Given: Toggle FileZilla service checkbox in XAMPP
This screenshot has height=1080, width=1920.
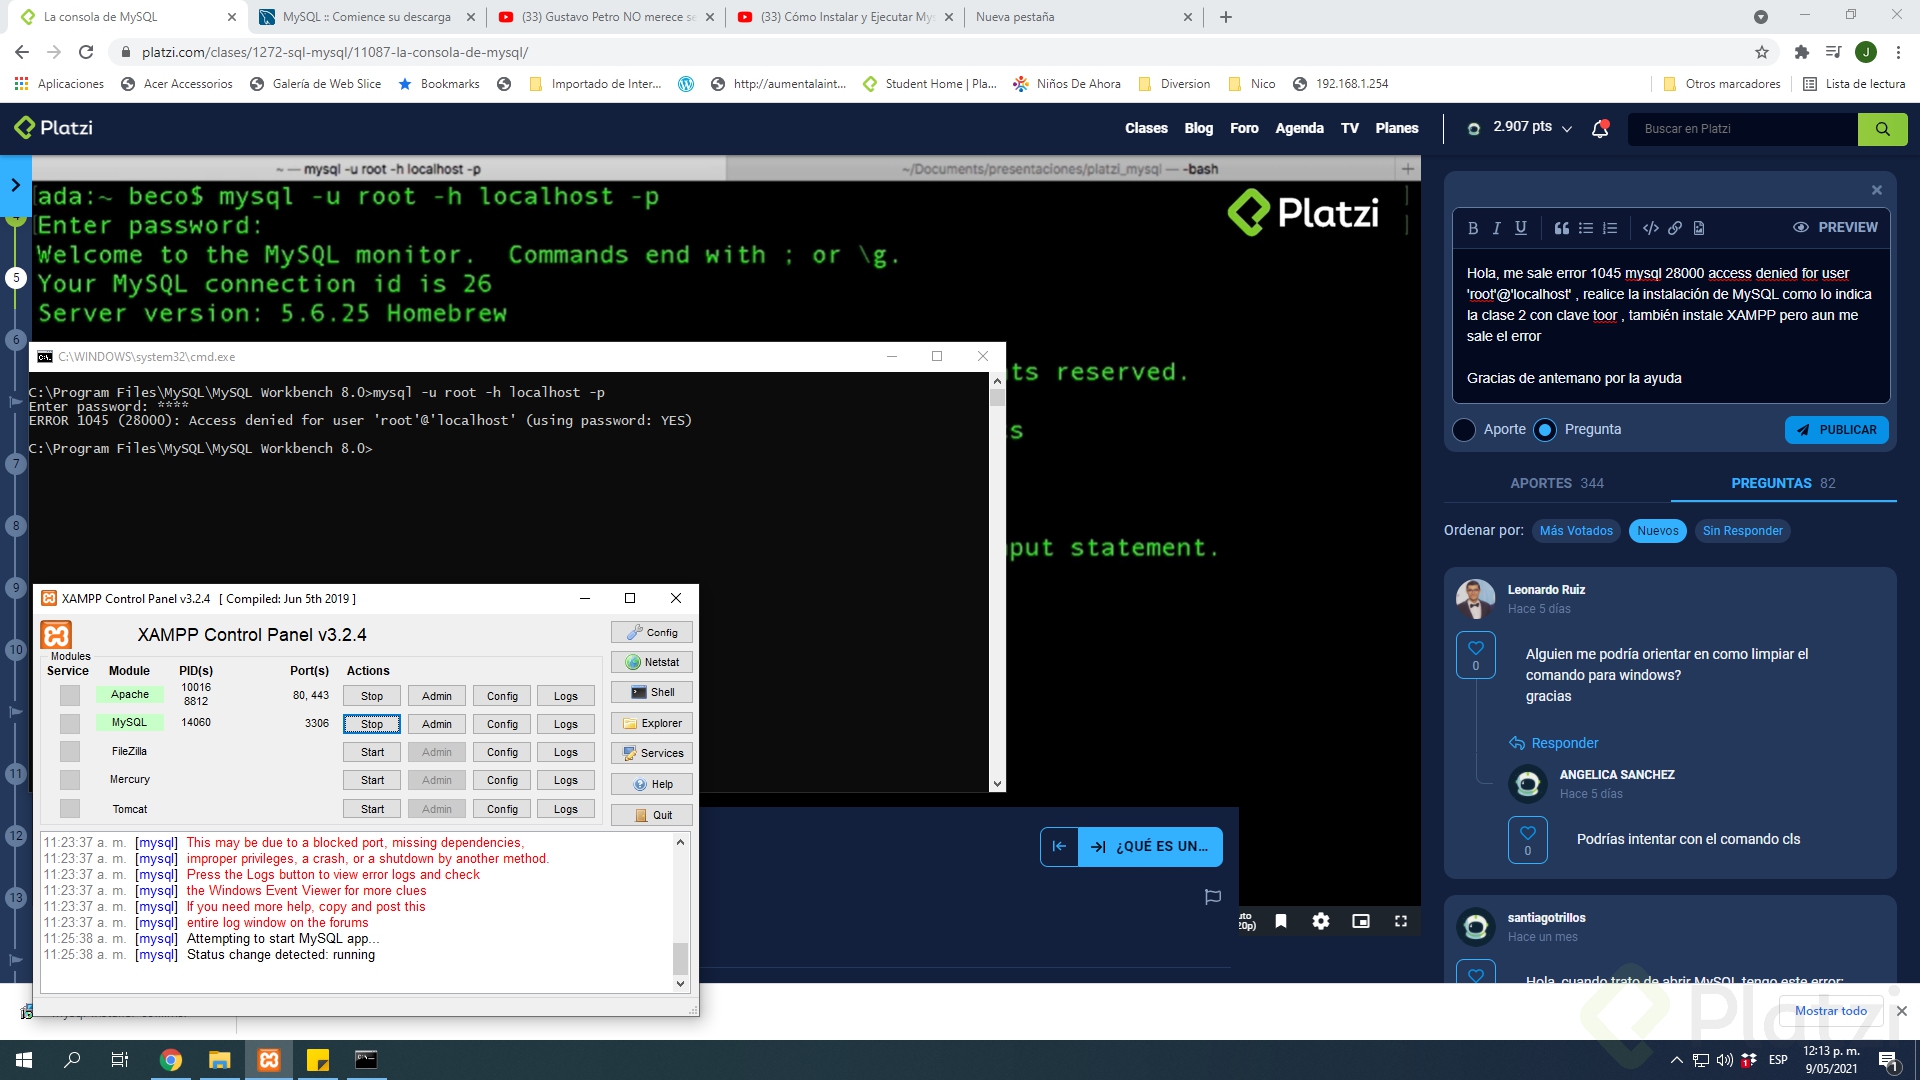Looking at the screenshot, I should tap(70, 751).
